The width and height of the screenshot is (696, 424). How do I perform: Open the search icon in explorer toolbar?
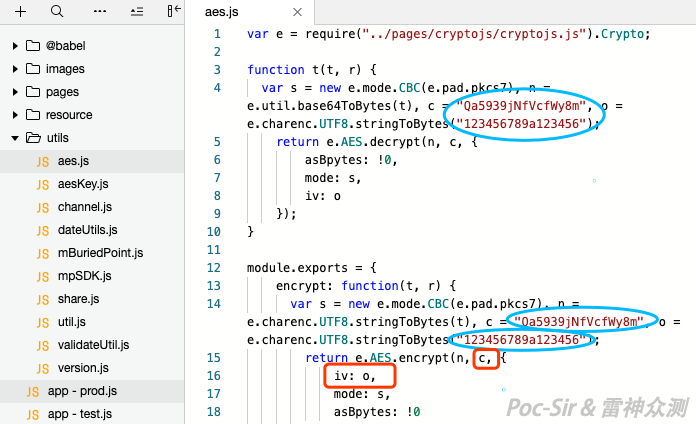[57, 11]
